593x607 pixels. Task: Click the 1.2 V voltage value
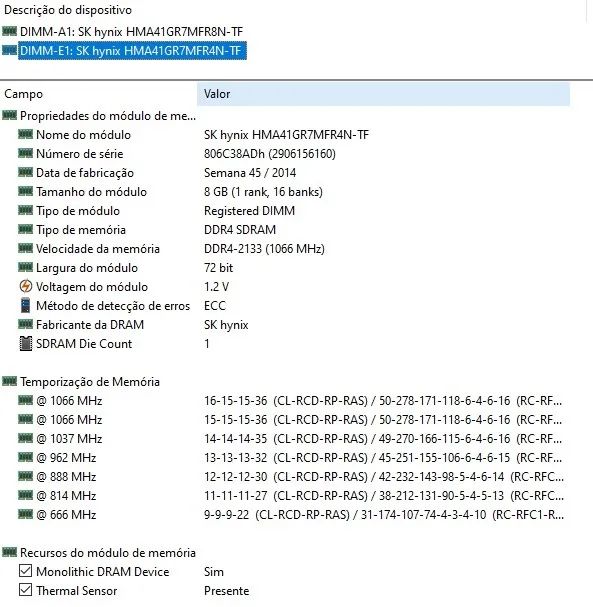pos(216,286)
